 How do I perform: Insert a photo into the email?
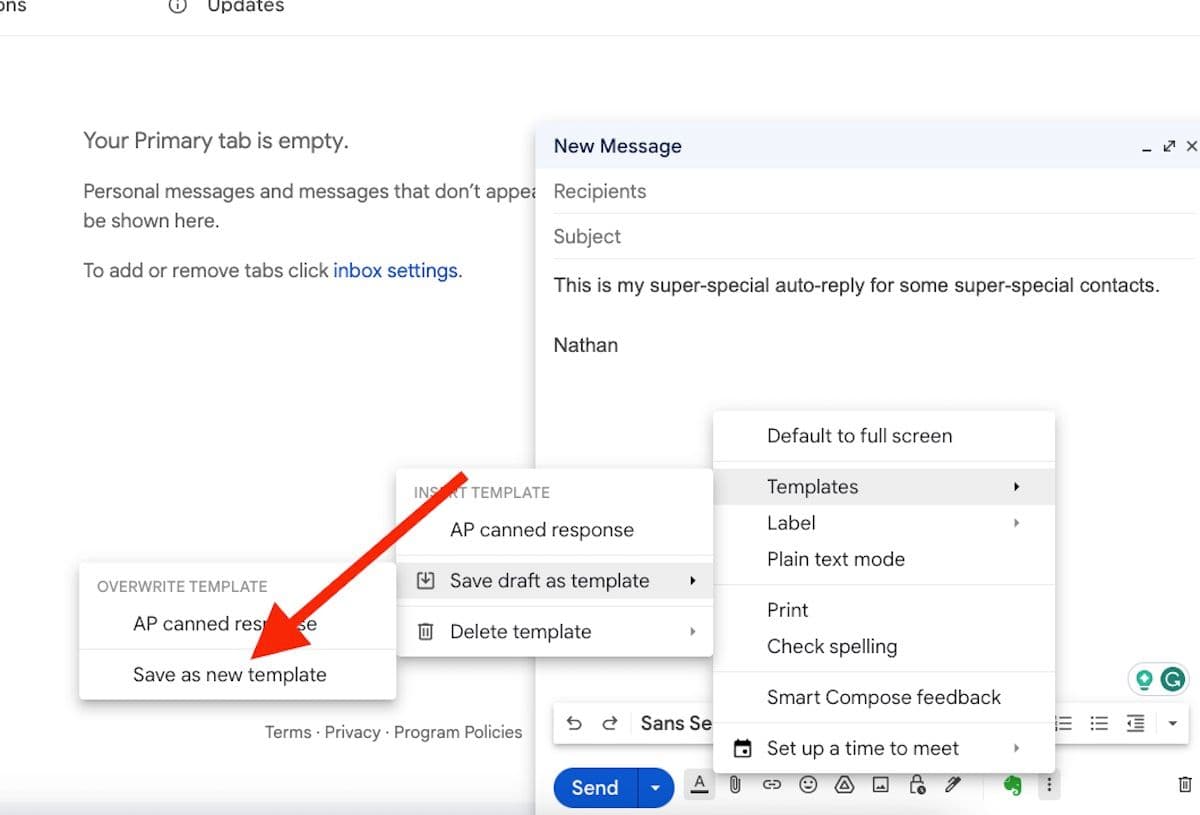[880, 785]
